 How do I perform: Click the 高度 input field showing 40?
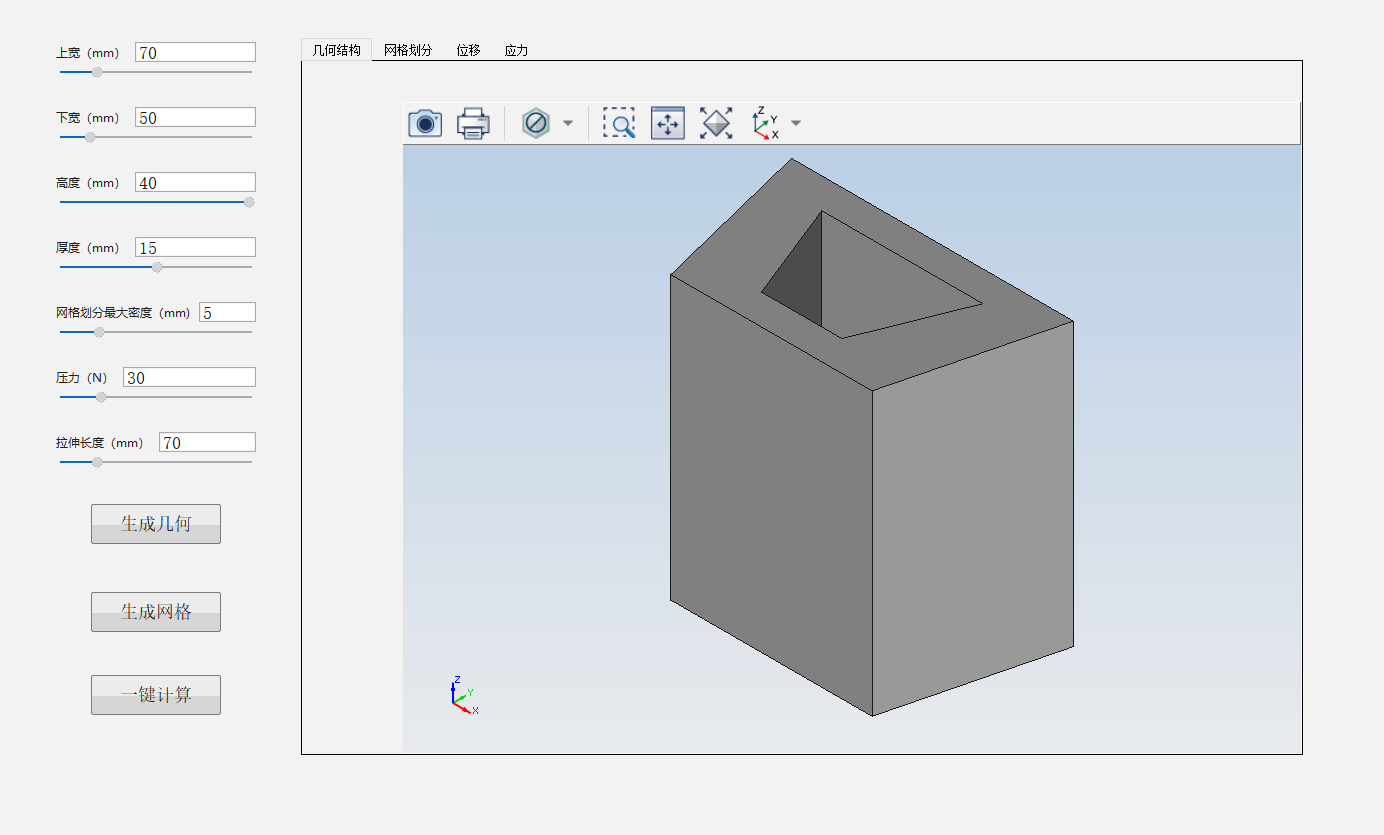[x=196, y=182]
